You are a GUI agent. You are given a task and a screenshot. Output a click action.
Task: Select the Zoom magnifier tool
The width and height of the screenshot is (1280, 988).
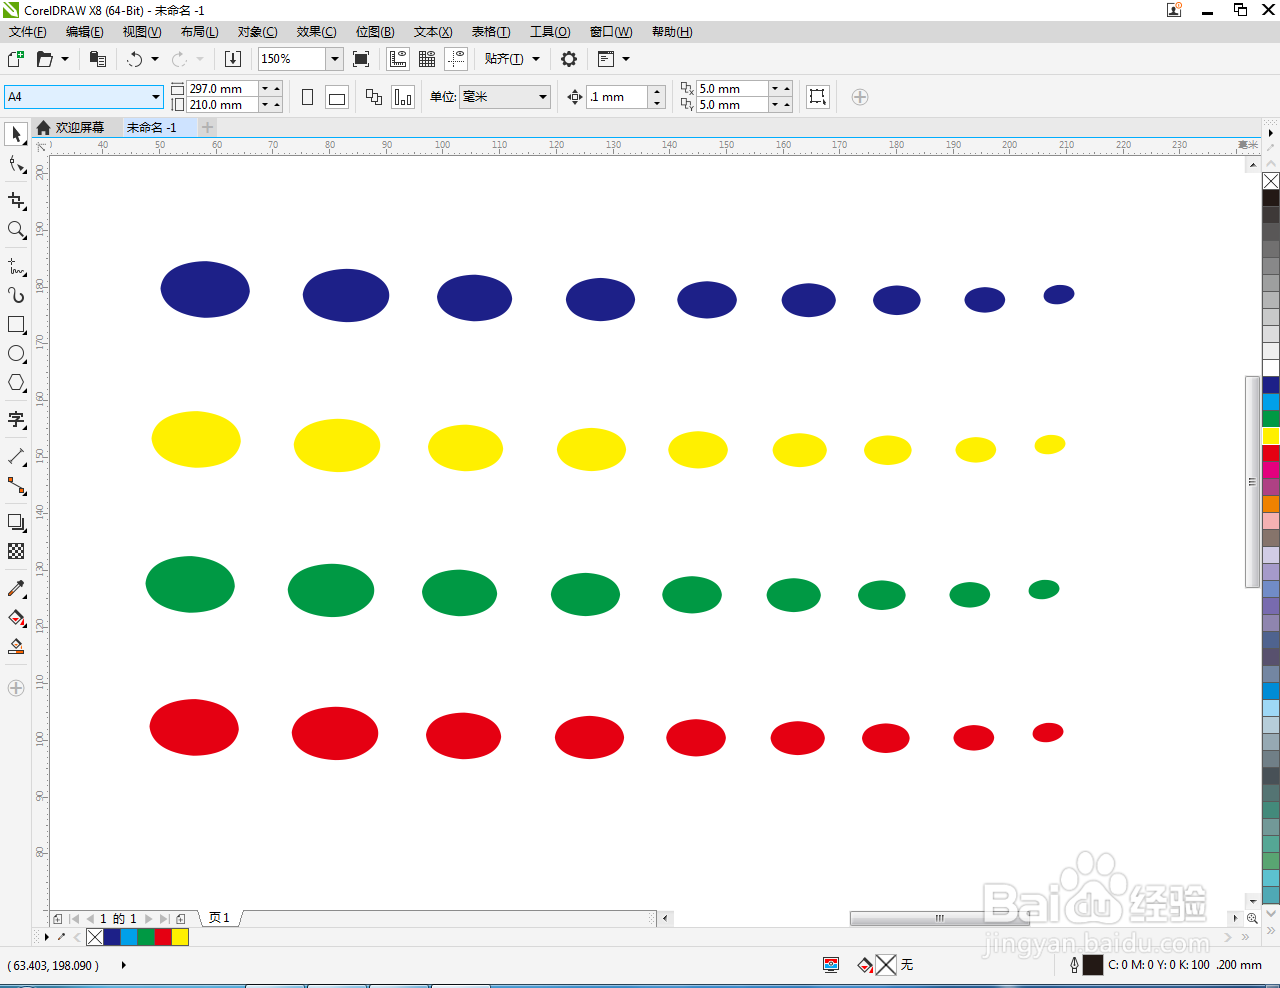tap(16, 230)
